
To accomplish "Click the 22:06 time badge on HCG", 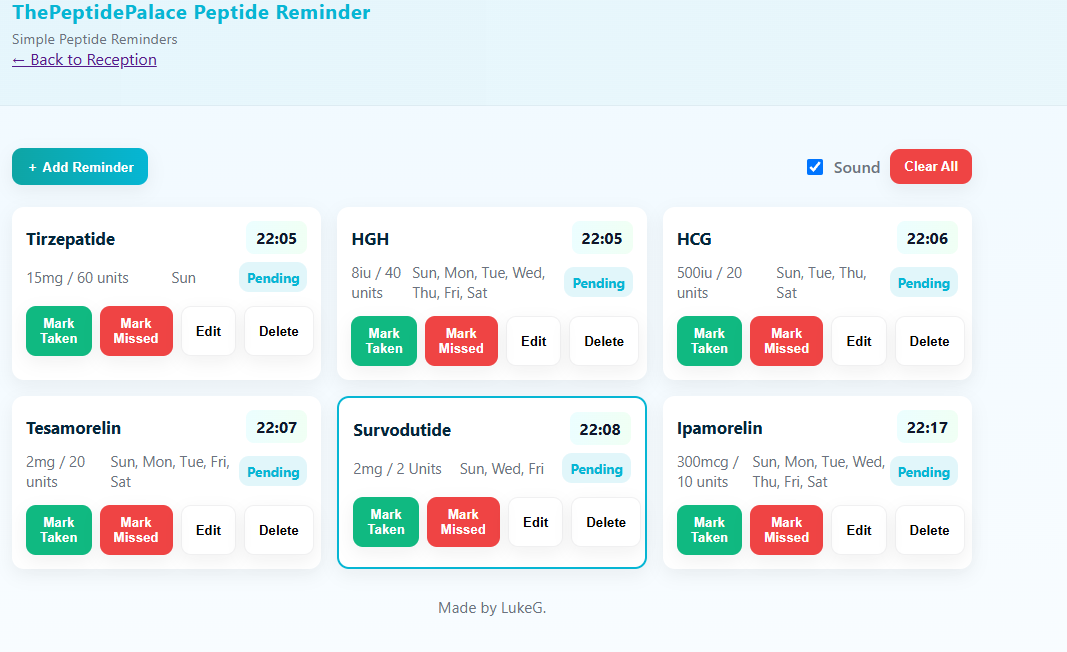I will [927, 238].
